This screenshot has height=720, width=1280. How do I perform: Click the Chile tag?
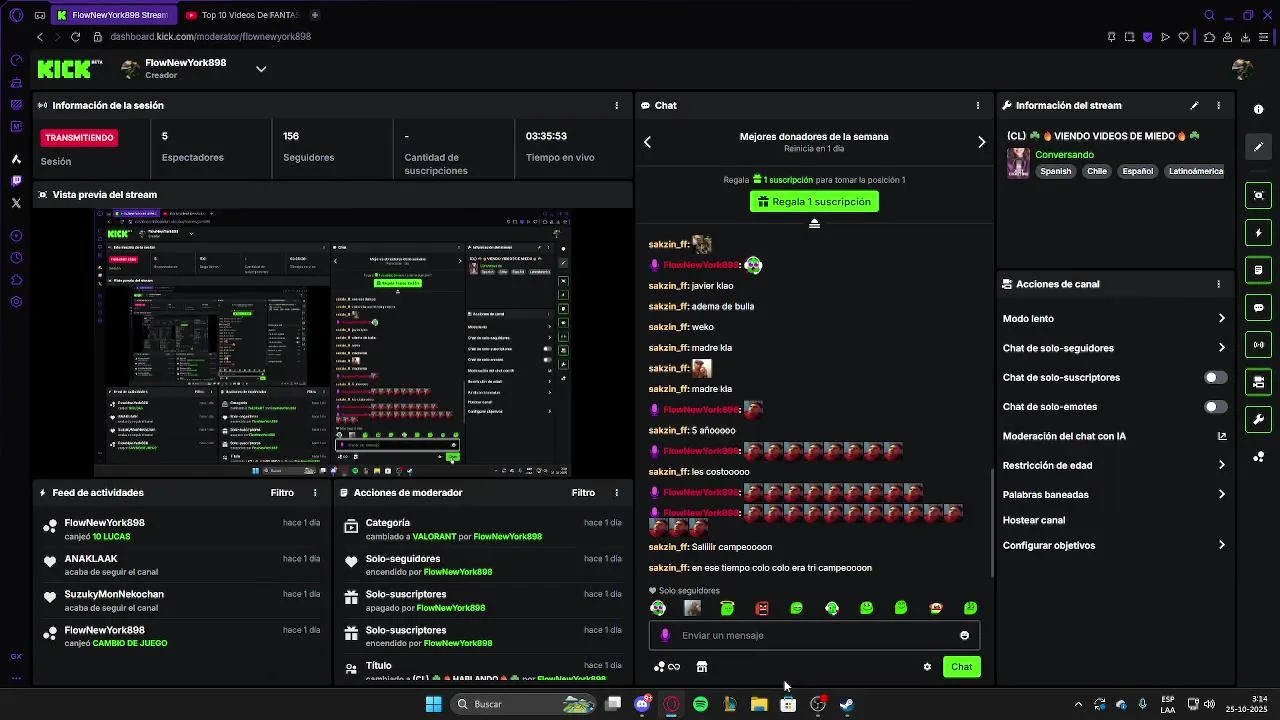coord(1097,171)
